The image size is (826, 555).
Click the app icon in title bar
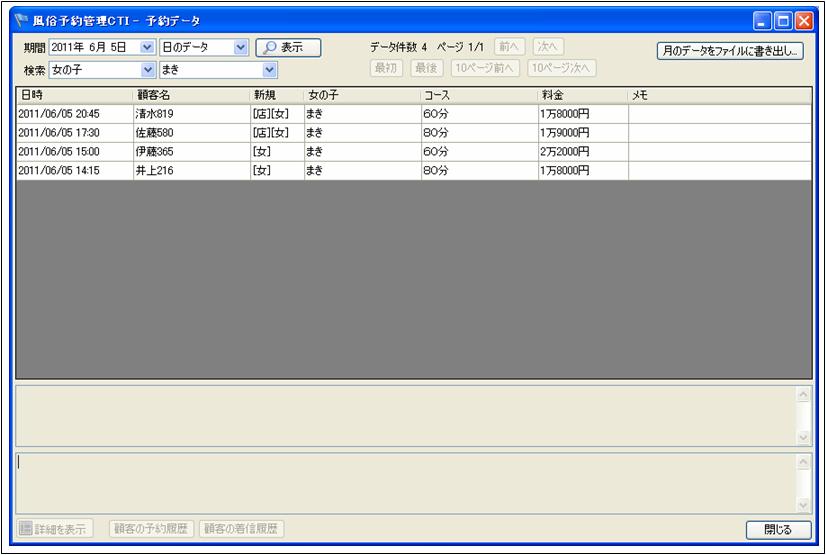21,20
